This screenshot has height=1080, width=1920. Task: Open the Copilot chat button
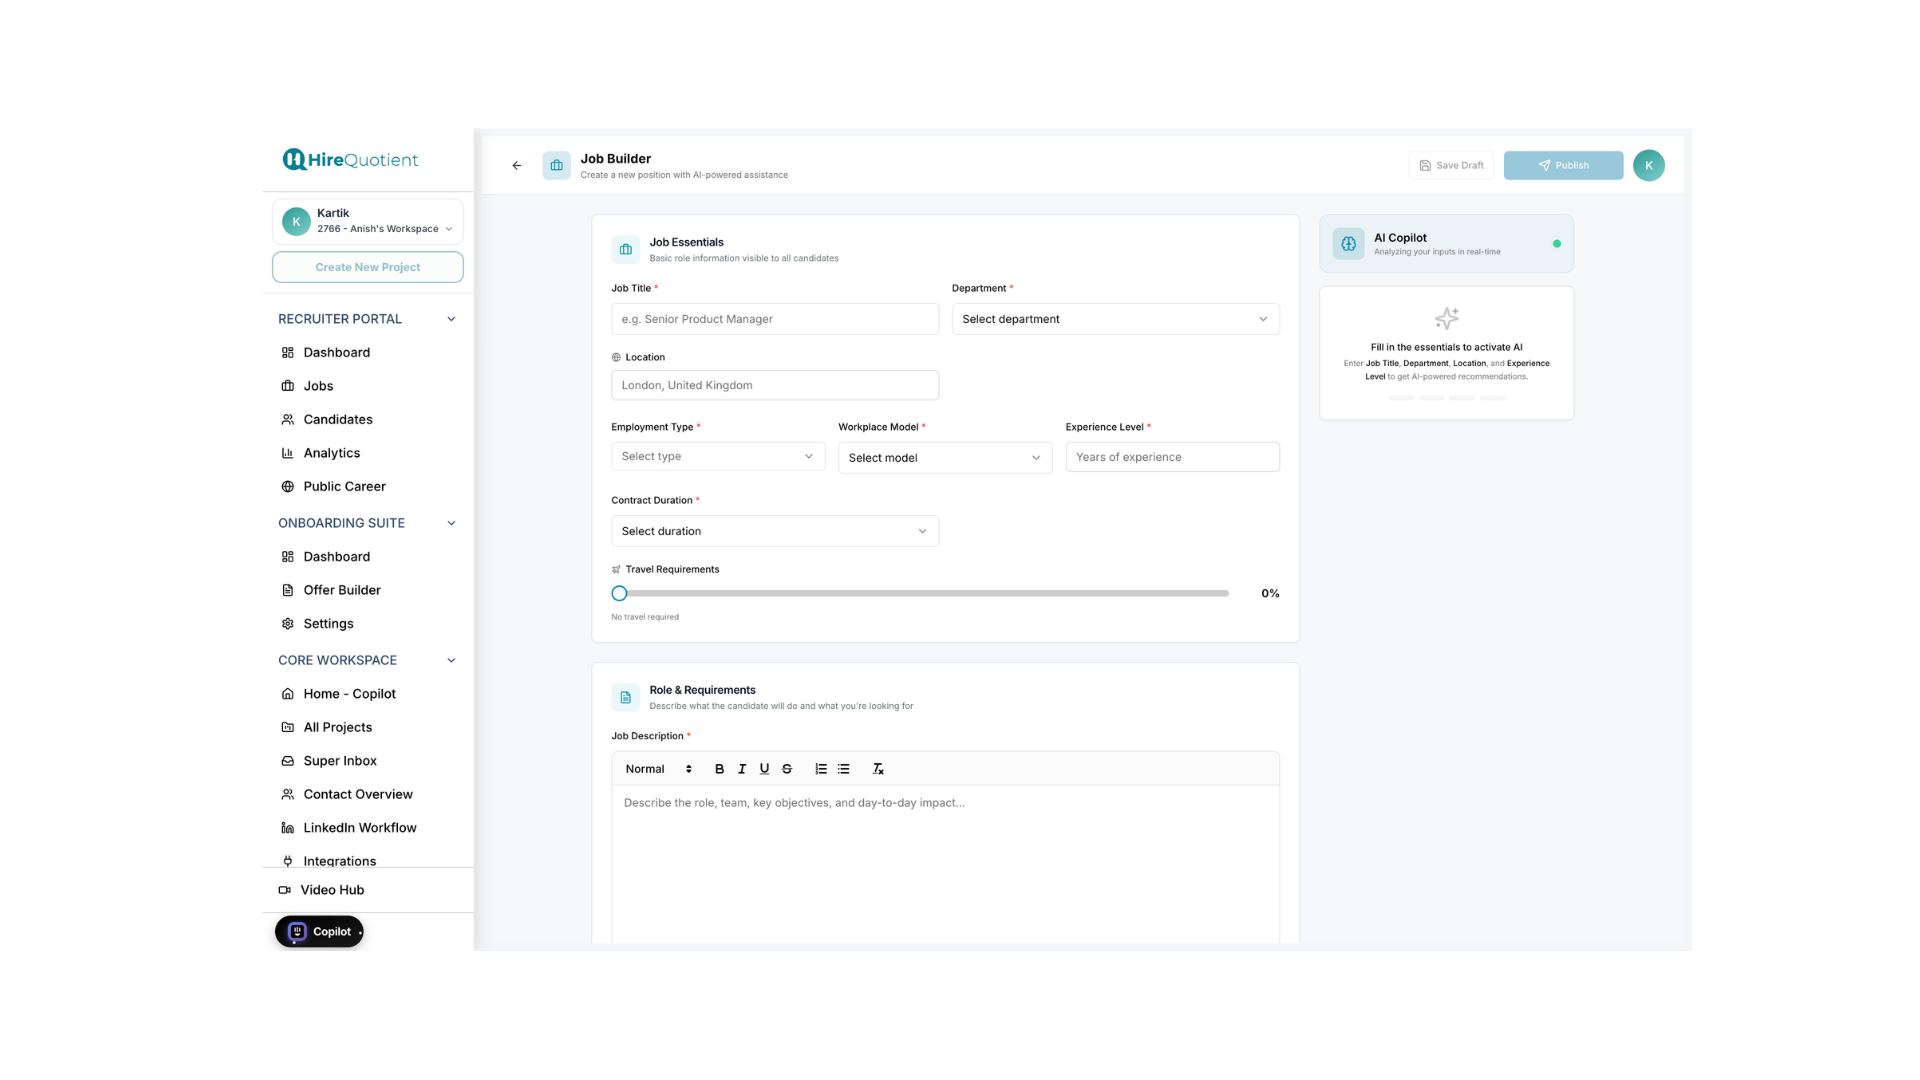tap(319, 931)
